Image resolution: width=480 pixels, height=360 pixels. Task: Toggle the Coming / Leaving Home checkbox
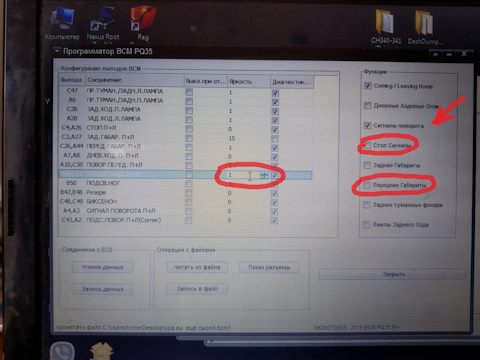coord(368,86)
